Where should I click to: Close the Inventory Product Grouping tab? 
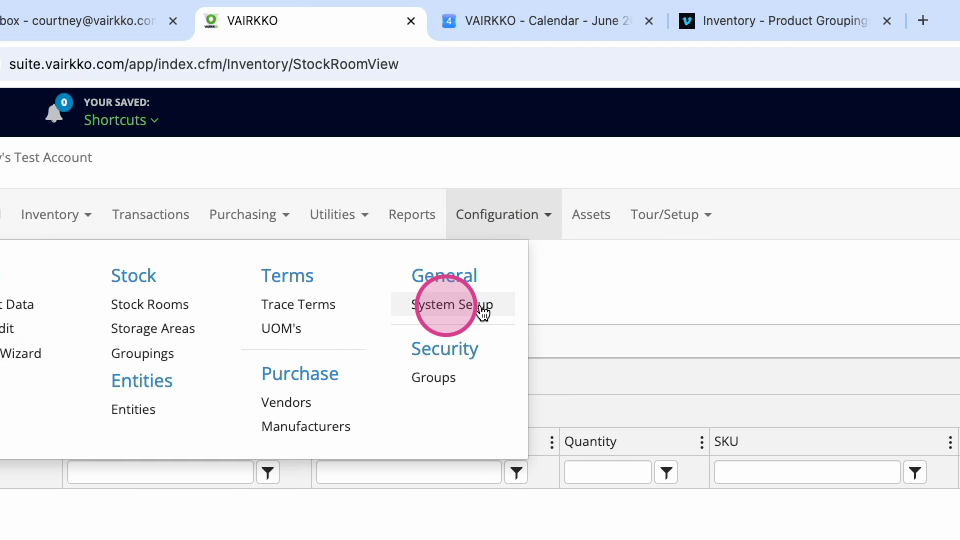(887, 21)
